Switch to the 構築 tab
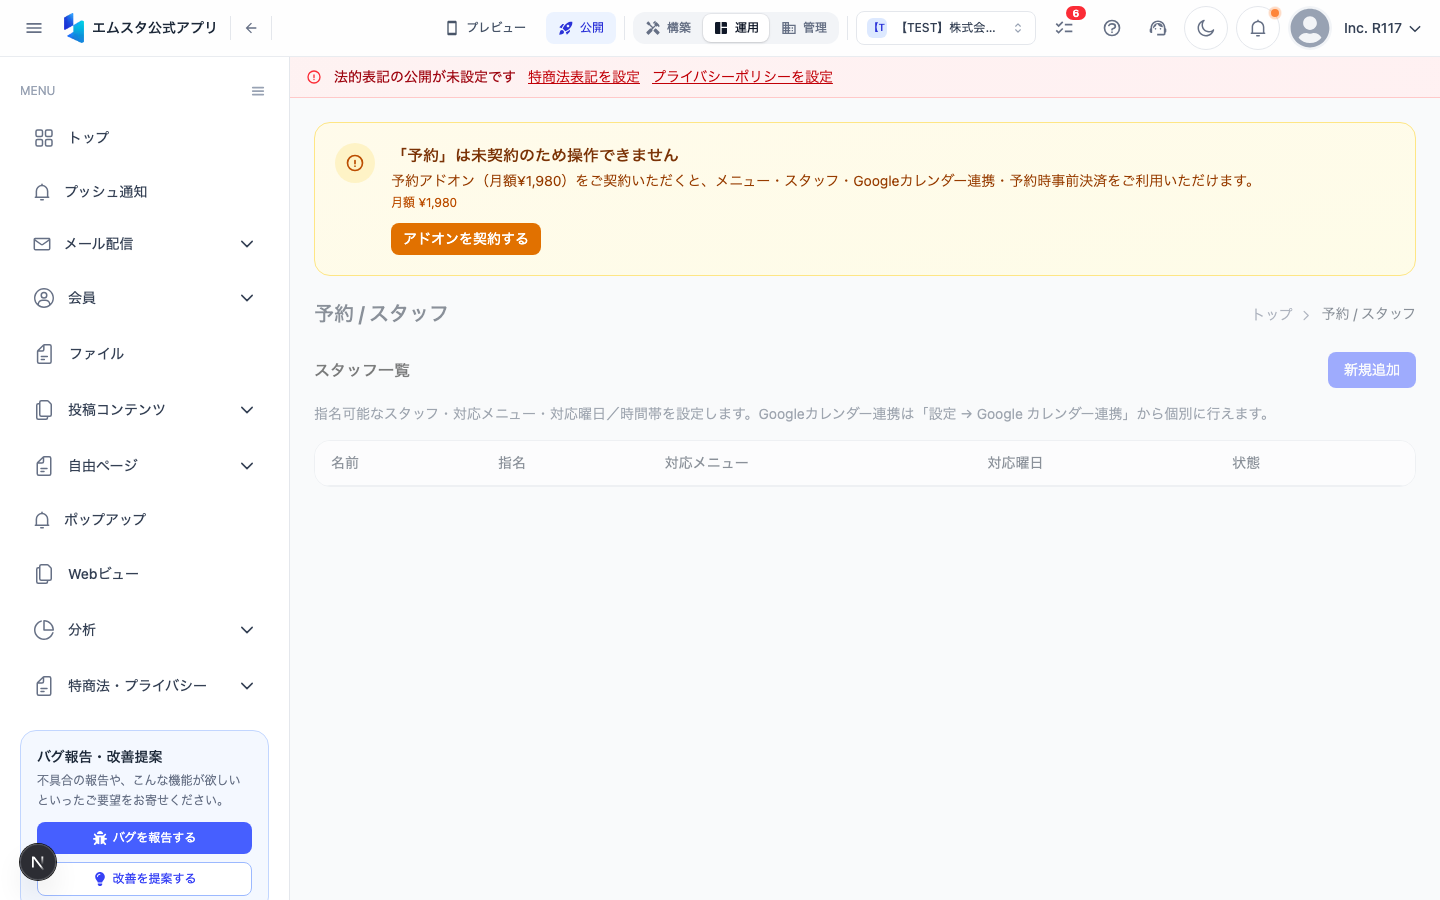This screenshot has width=1440, height=900. click(x=668, y=28)
